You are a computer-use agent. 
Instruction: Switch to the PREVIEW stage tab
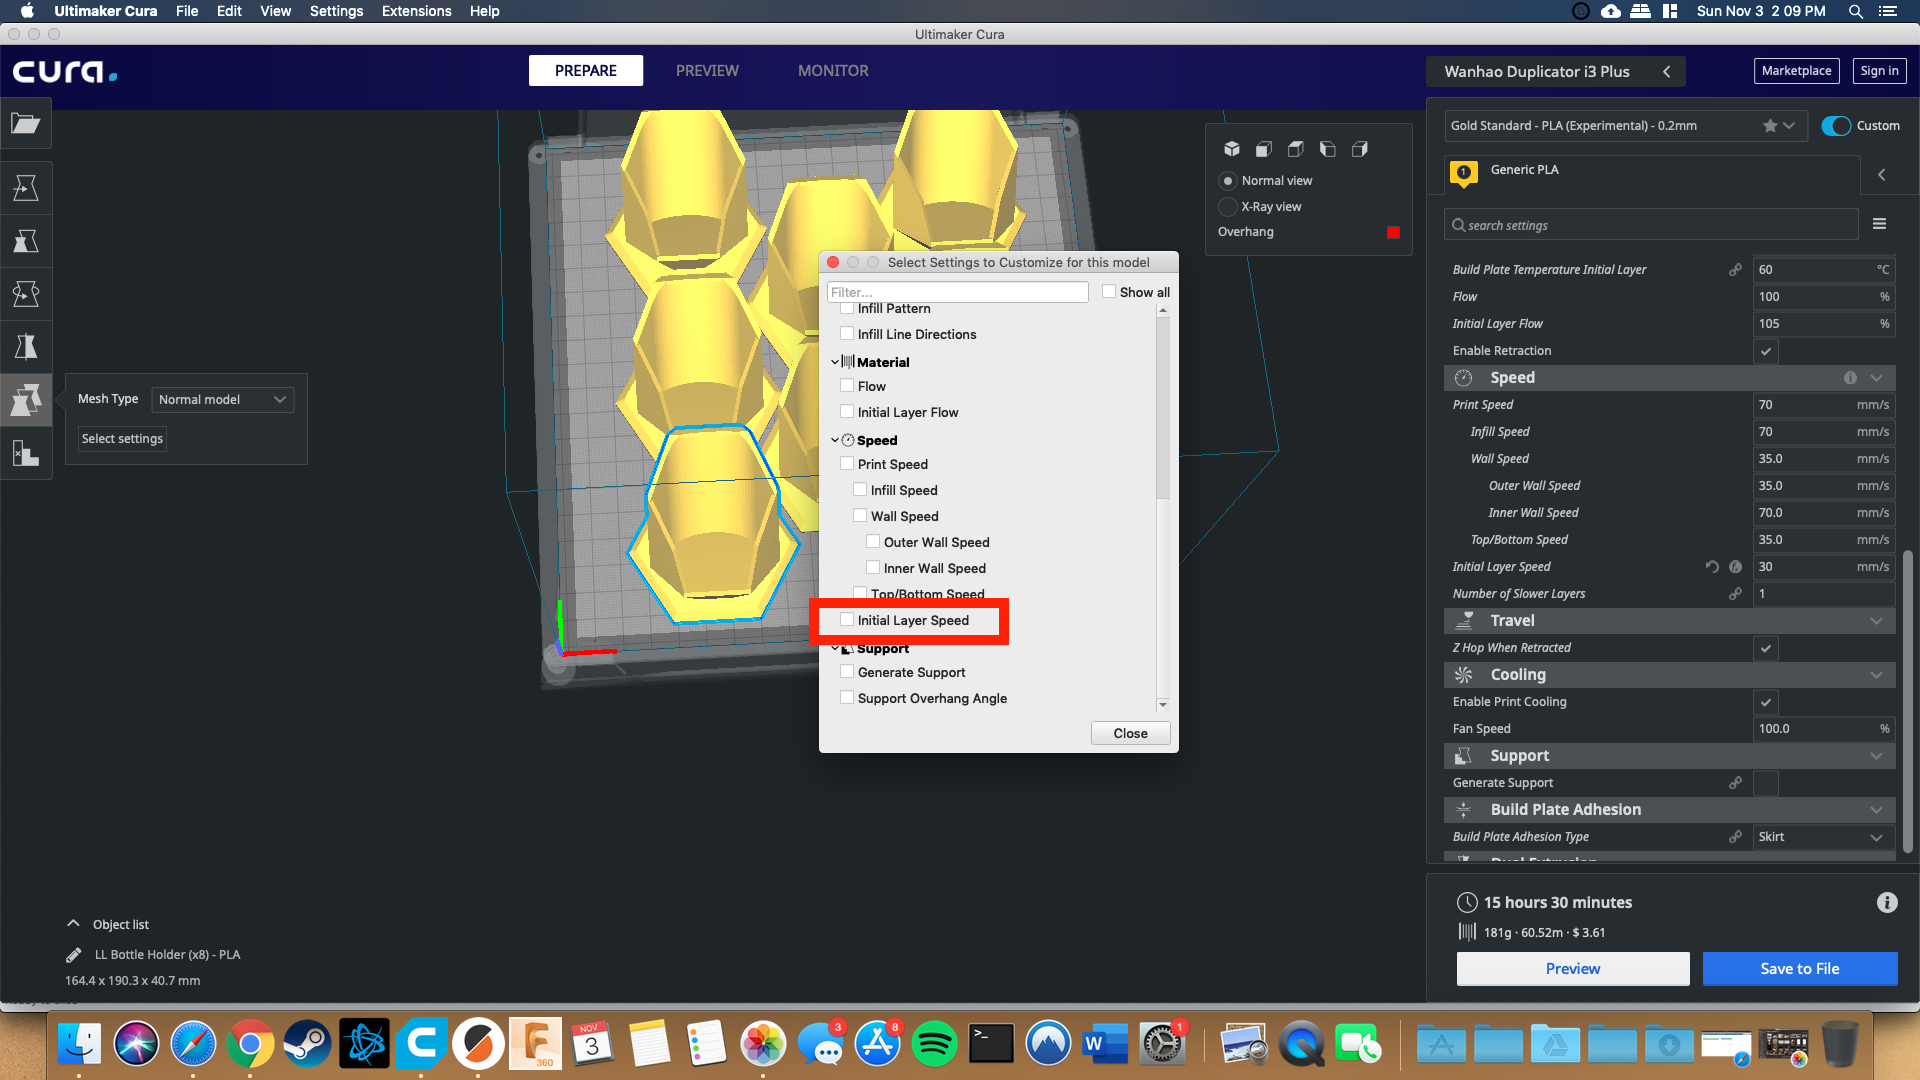[x=707, y=71]
